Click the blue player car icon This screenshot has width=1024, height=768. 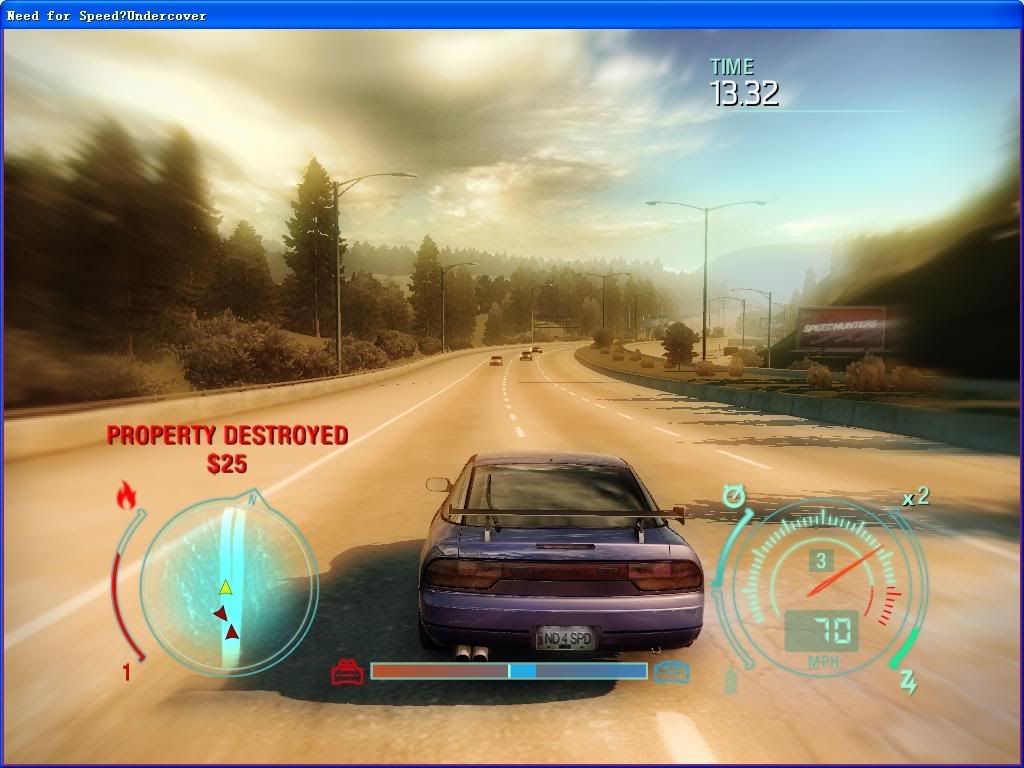[x=672, y=672]
